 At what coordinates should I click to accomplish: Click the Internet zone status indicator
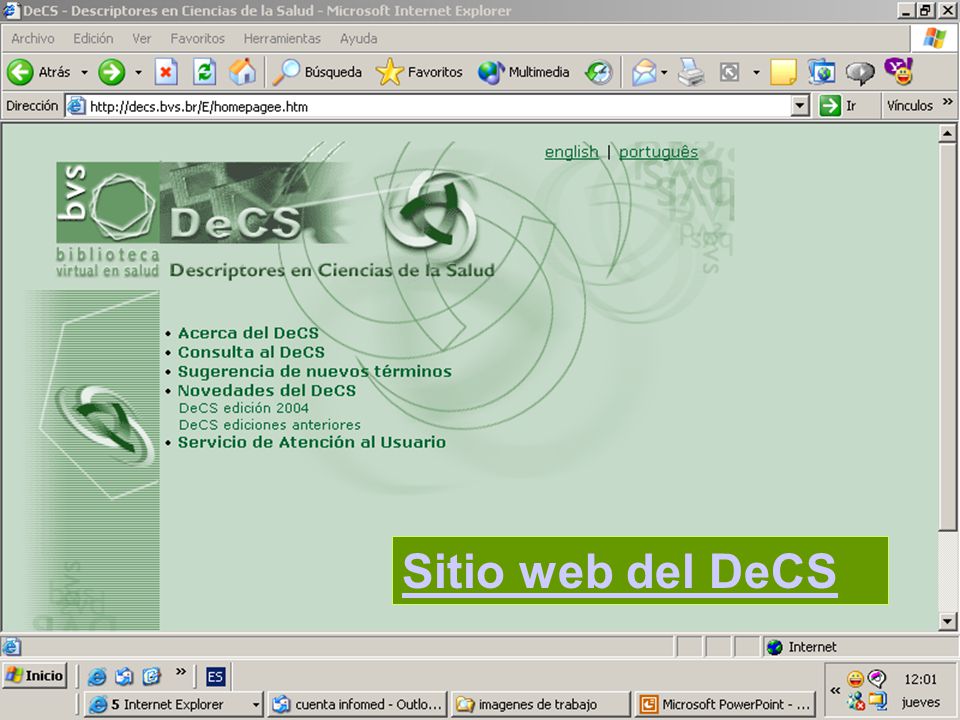click(x=802, y=647)
